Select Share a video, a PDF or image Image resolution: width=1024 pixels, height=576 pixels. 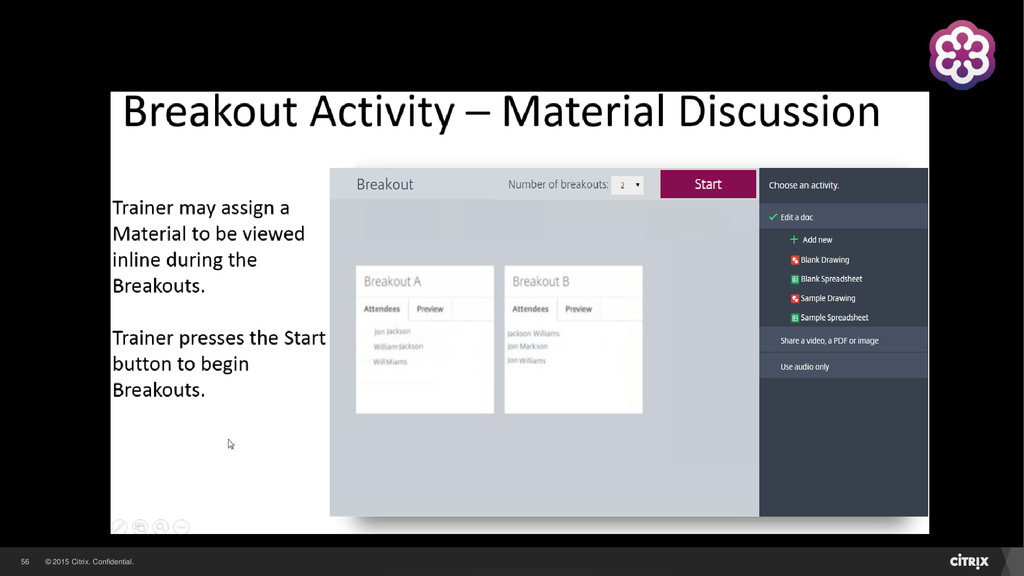[843, 340]
